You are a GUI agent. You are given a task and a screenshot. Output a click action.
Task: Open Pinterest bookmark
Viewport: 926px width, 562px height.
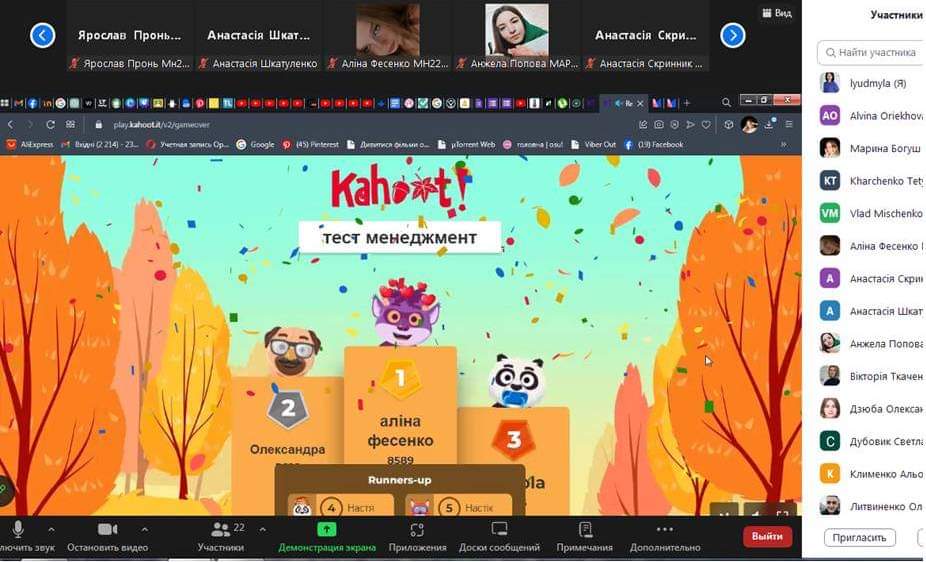310,145
